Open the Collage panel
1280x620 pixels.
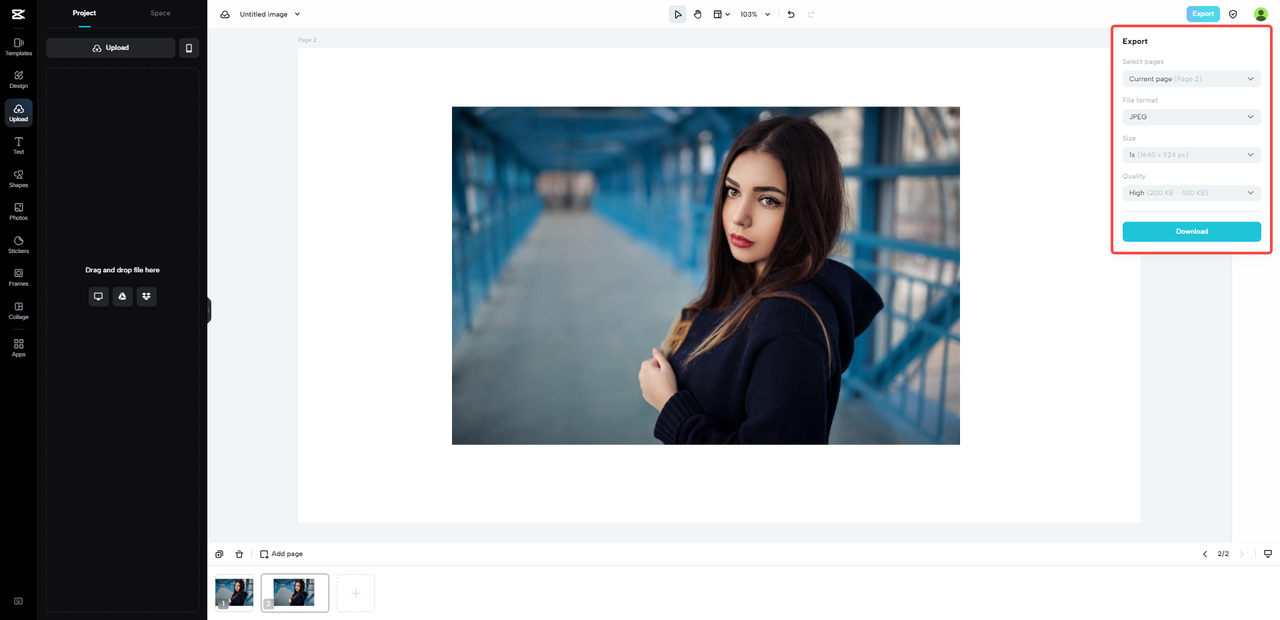pos(18,311)
